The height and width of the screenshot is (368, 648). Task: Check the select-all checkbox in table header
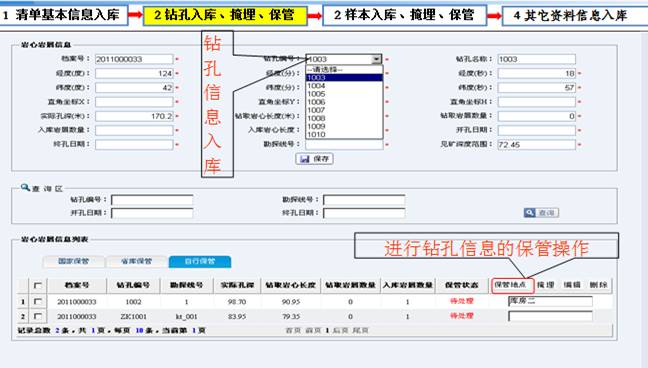click(x=38, y=285)
